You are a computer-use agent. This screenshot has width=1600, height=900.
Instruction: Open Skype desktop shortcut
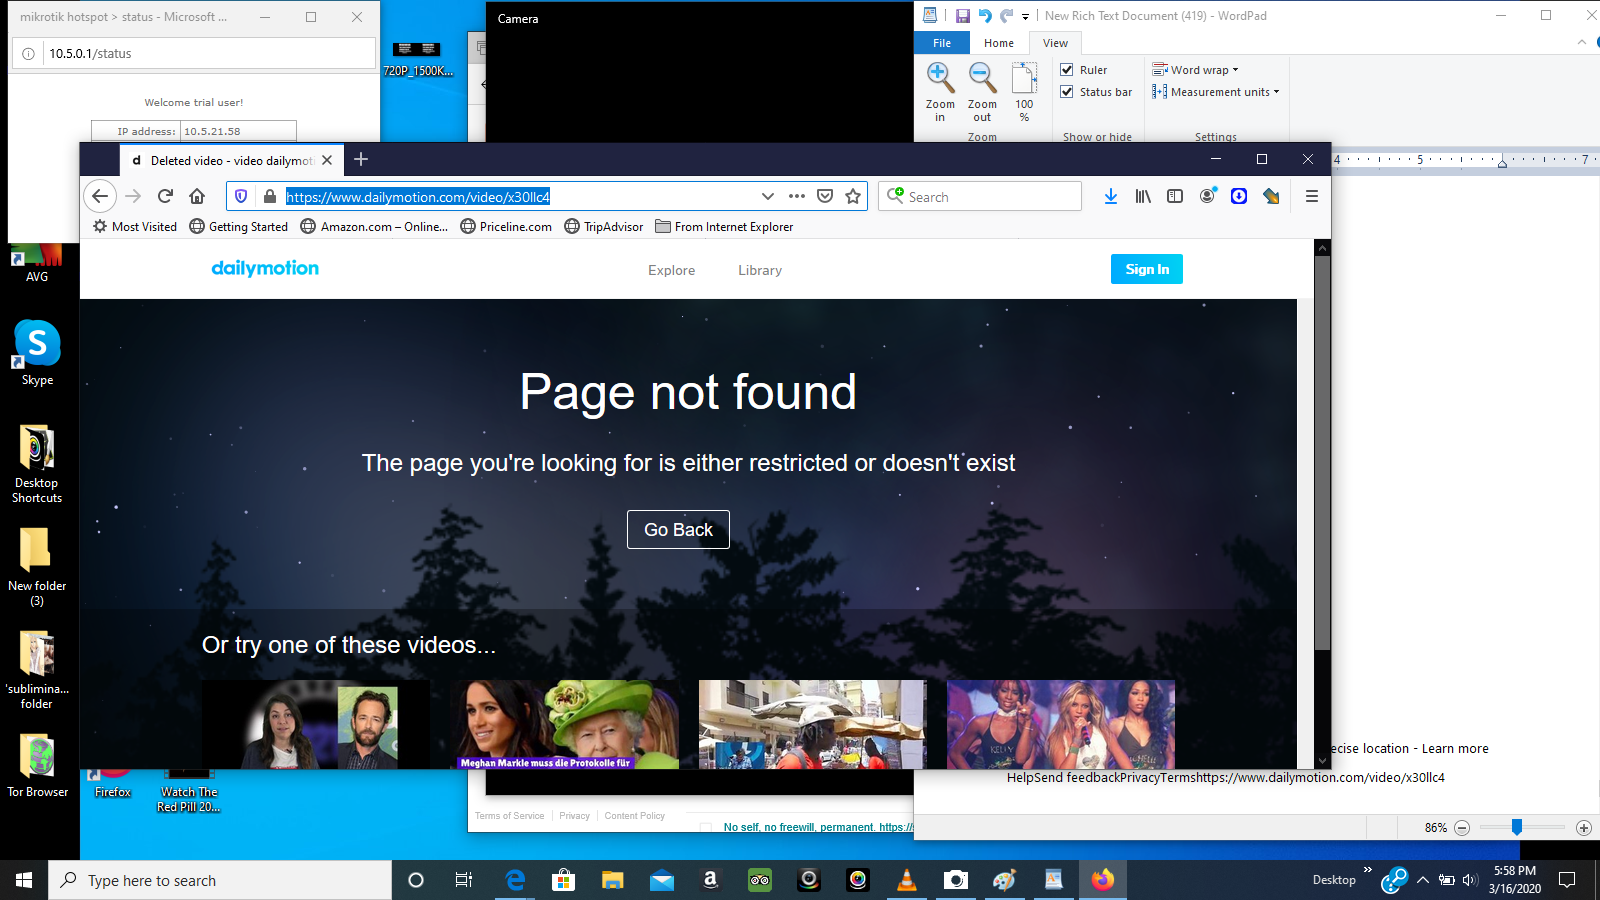(x=37, y=353)
